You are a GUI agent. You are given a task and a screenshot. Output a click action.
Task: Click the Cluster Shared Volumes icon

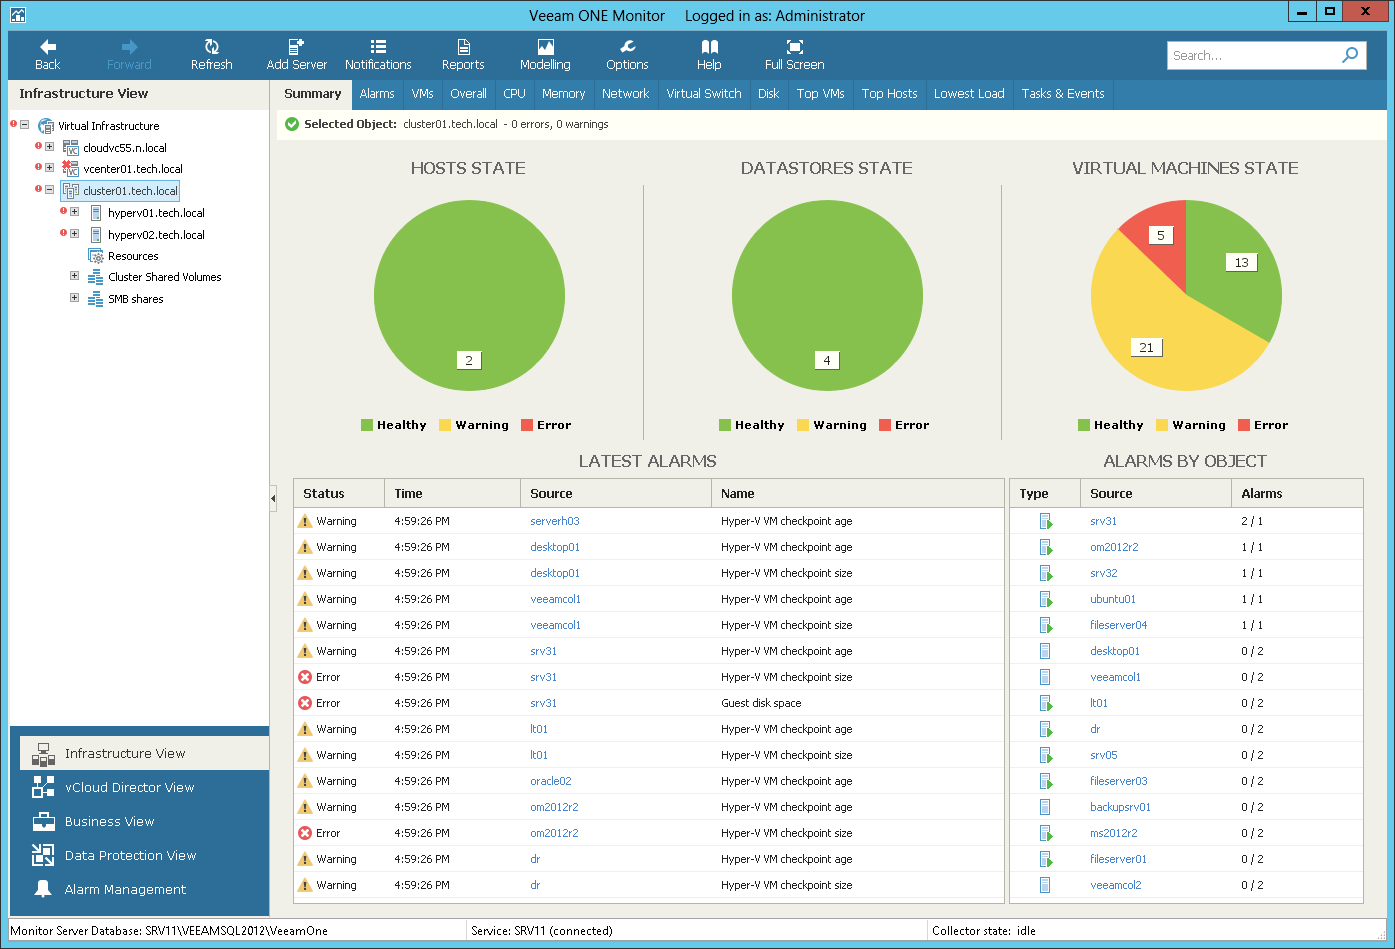click(96, 277)
